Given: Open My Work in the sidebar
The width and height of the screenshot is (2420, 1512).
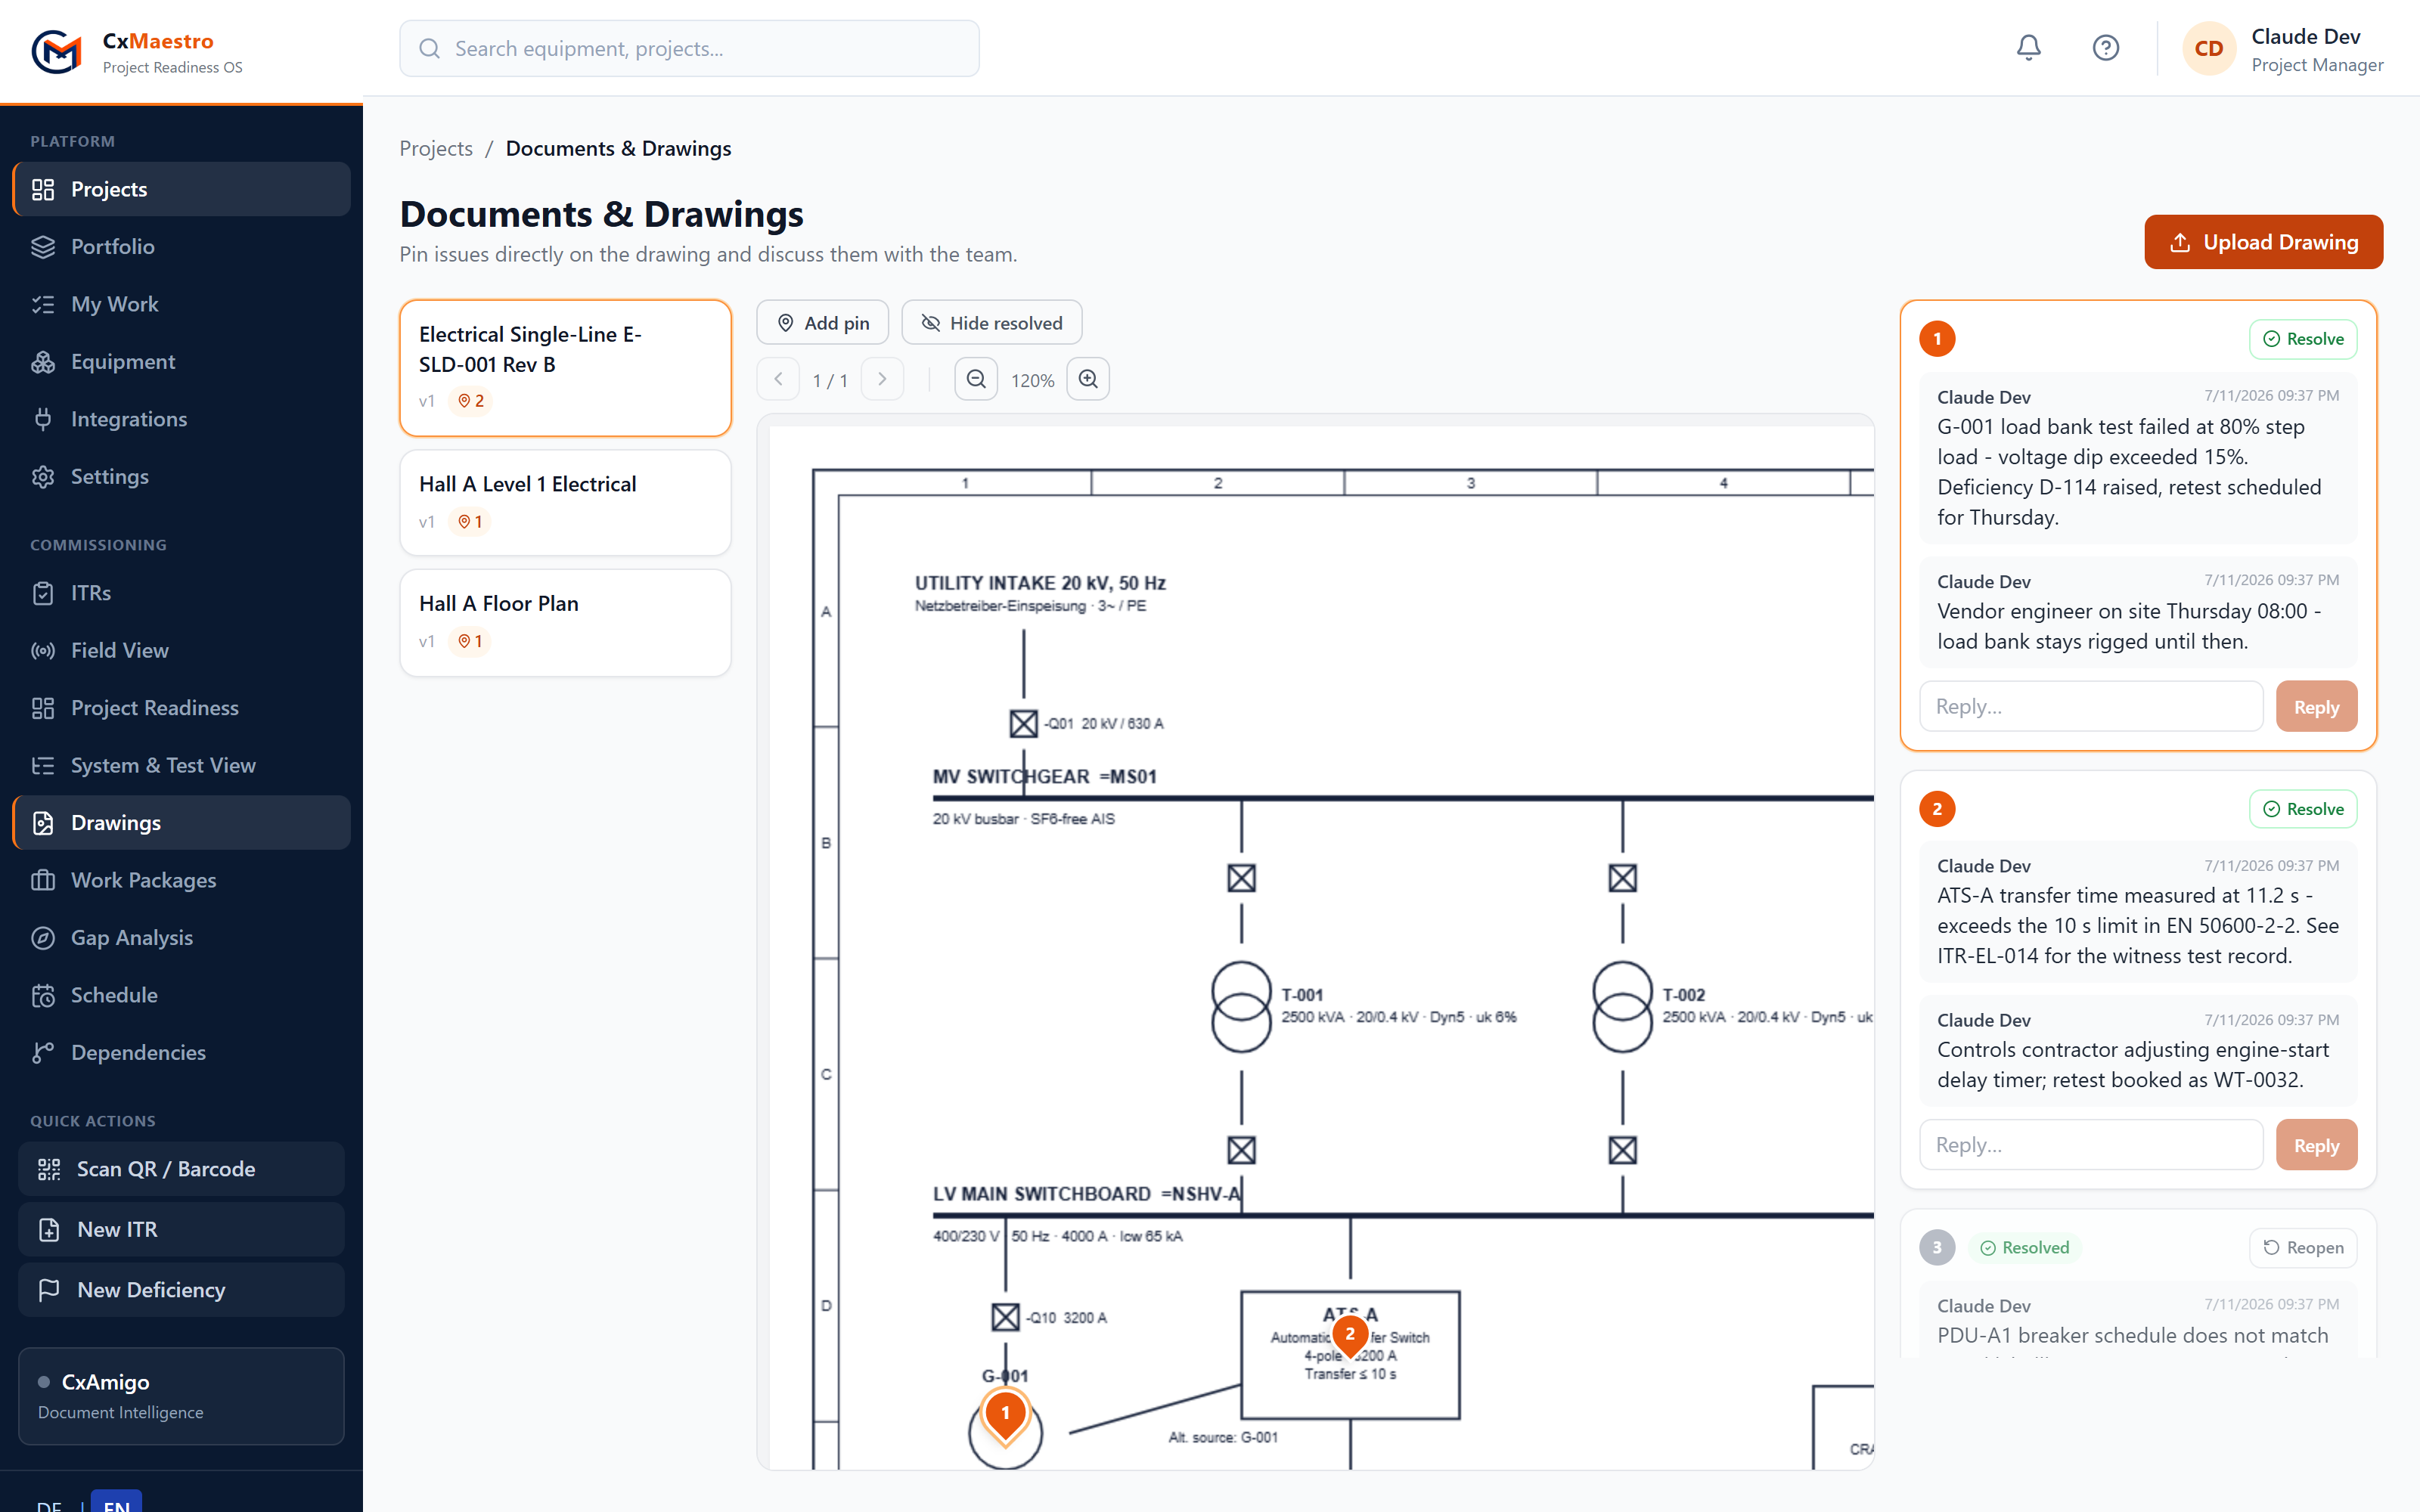Looking at the screenshot, I should coord(181,304).
